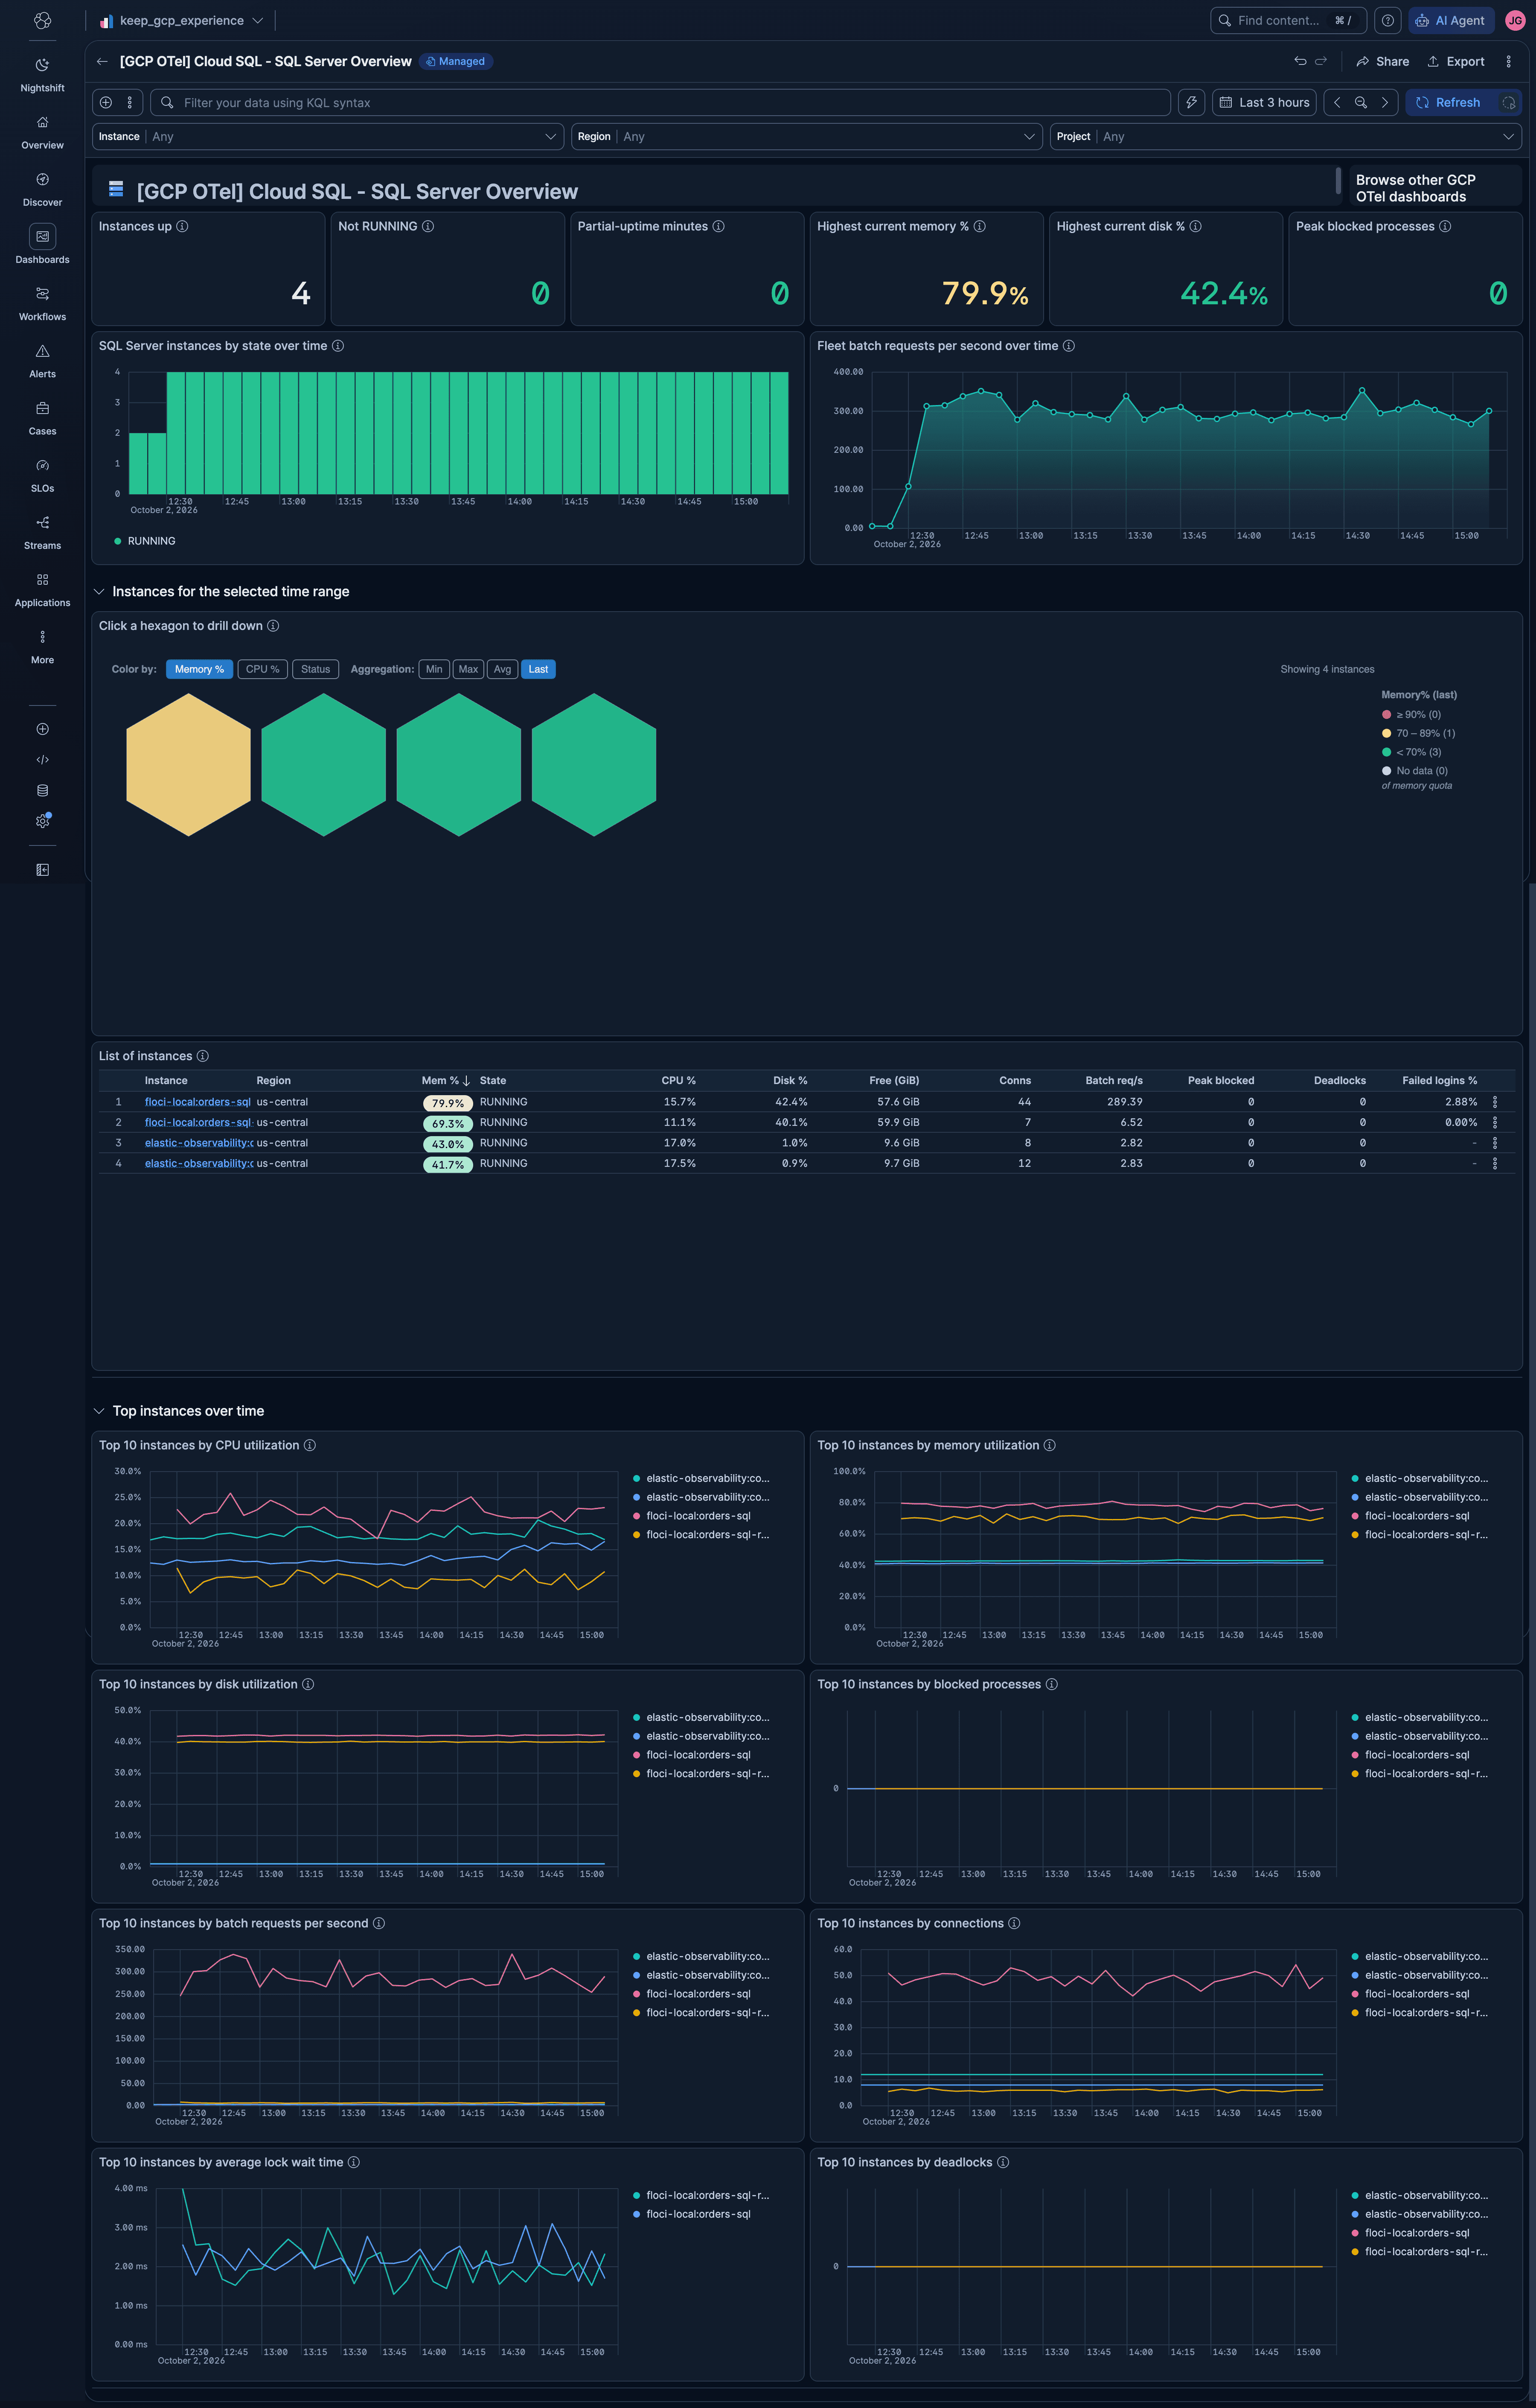The width and height of the screenshot is (1536, 2408).
Task: Click the back arrow beside dashboard title
Action: tap(102, 61)
